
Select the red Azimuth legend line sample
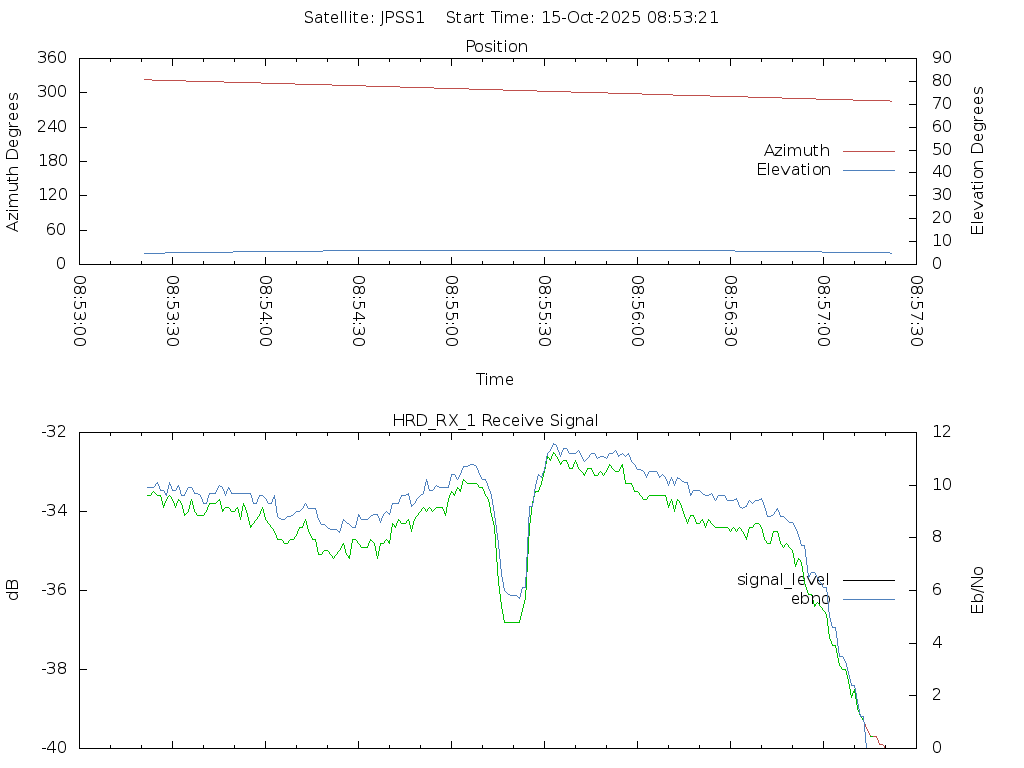[868, 151]
